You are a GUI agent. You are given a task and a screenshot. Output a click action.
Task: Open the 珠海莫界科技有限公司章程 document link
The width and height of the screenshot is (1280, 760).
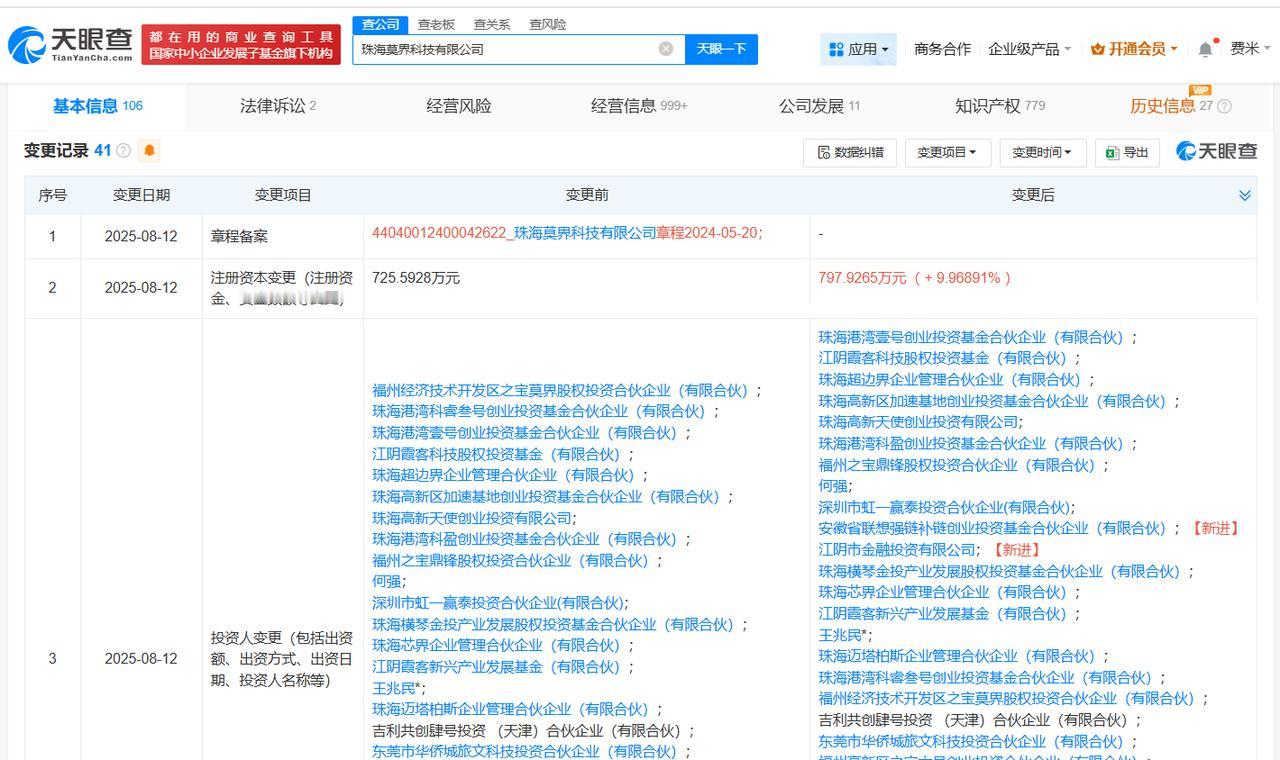click(567, 232)
